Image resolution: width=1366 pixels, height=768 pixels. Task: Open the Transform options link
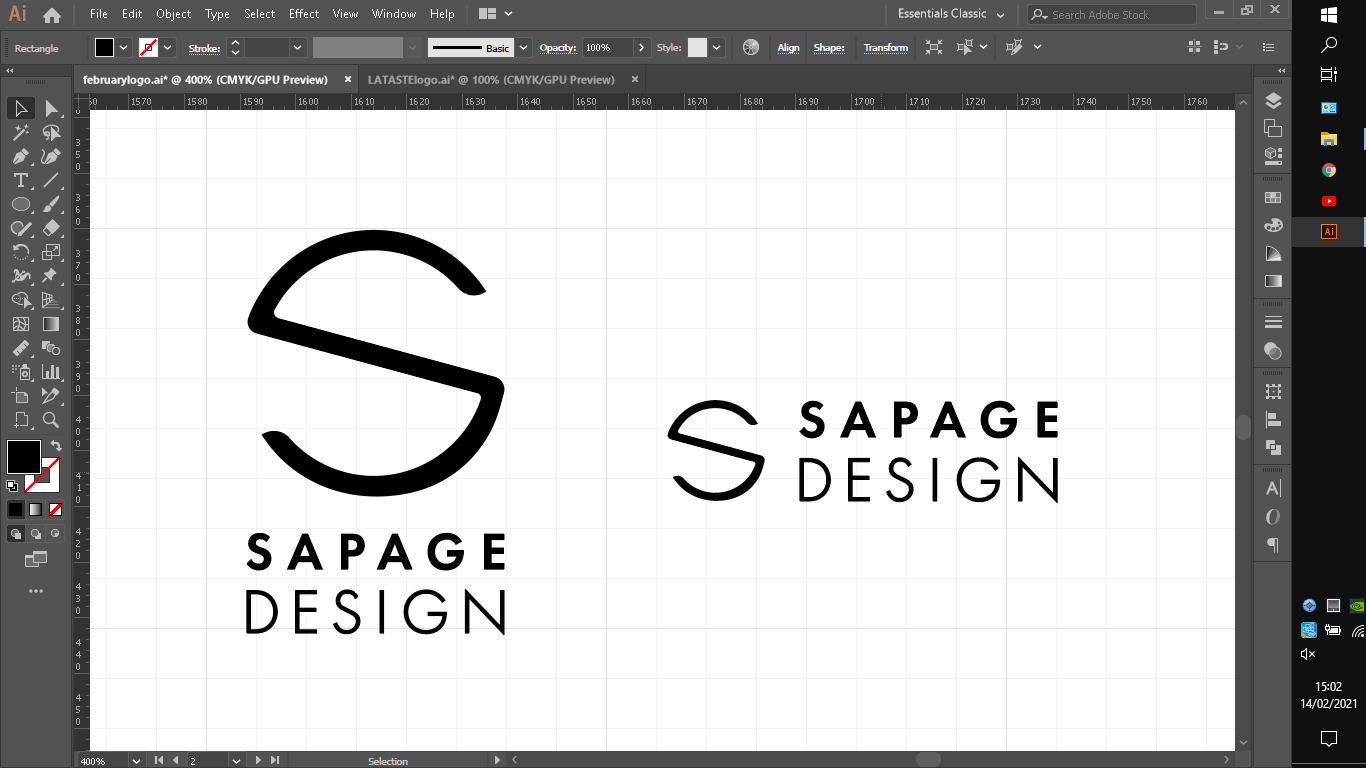tap(886, 47)
